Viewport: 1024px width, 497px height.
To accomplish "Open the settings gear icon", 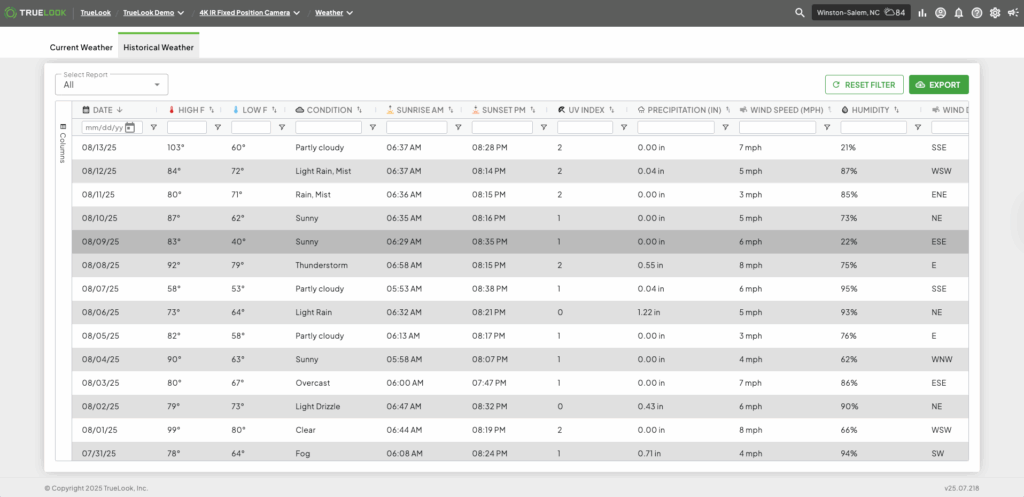I will tap(995, 12).
